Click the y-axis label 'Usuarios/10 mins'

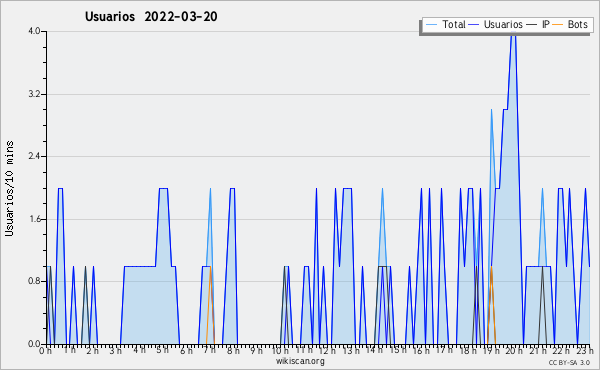(x=9, y=189)
